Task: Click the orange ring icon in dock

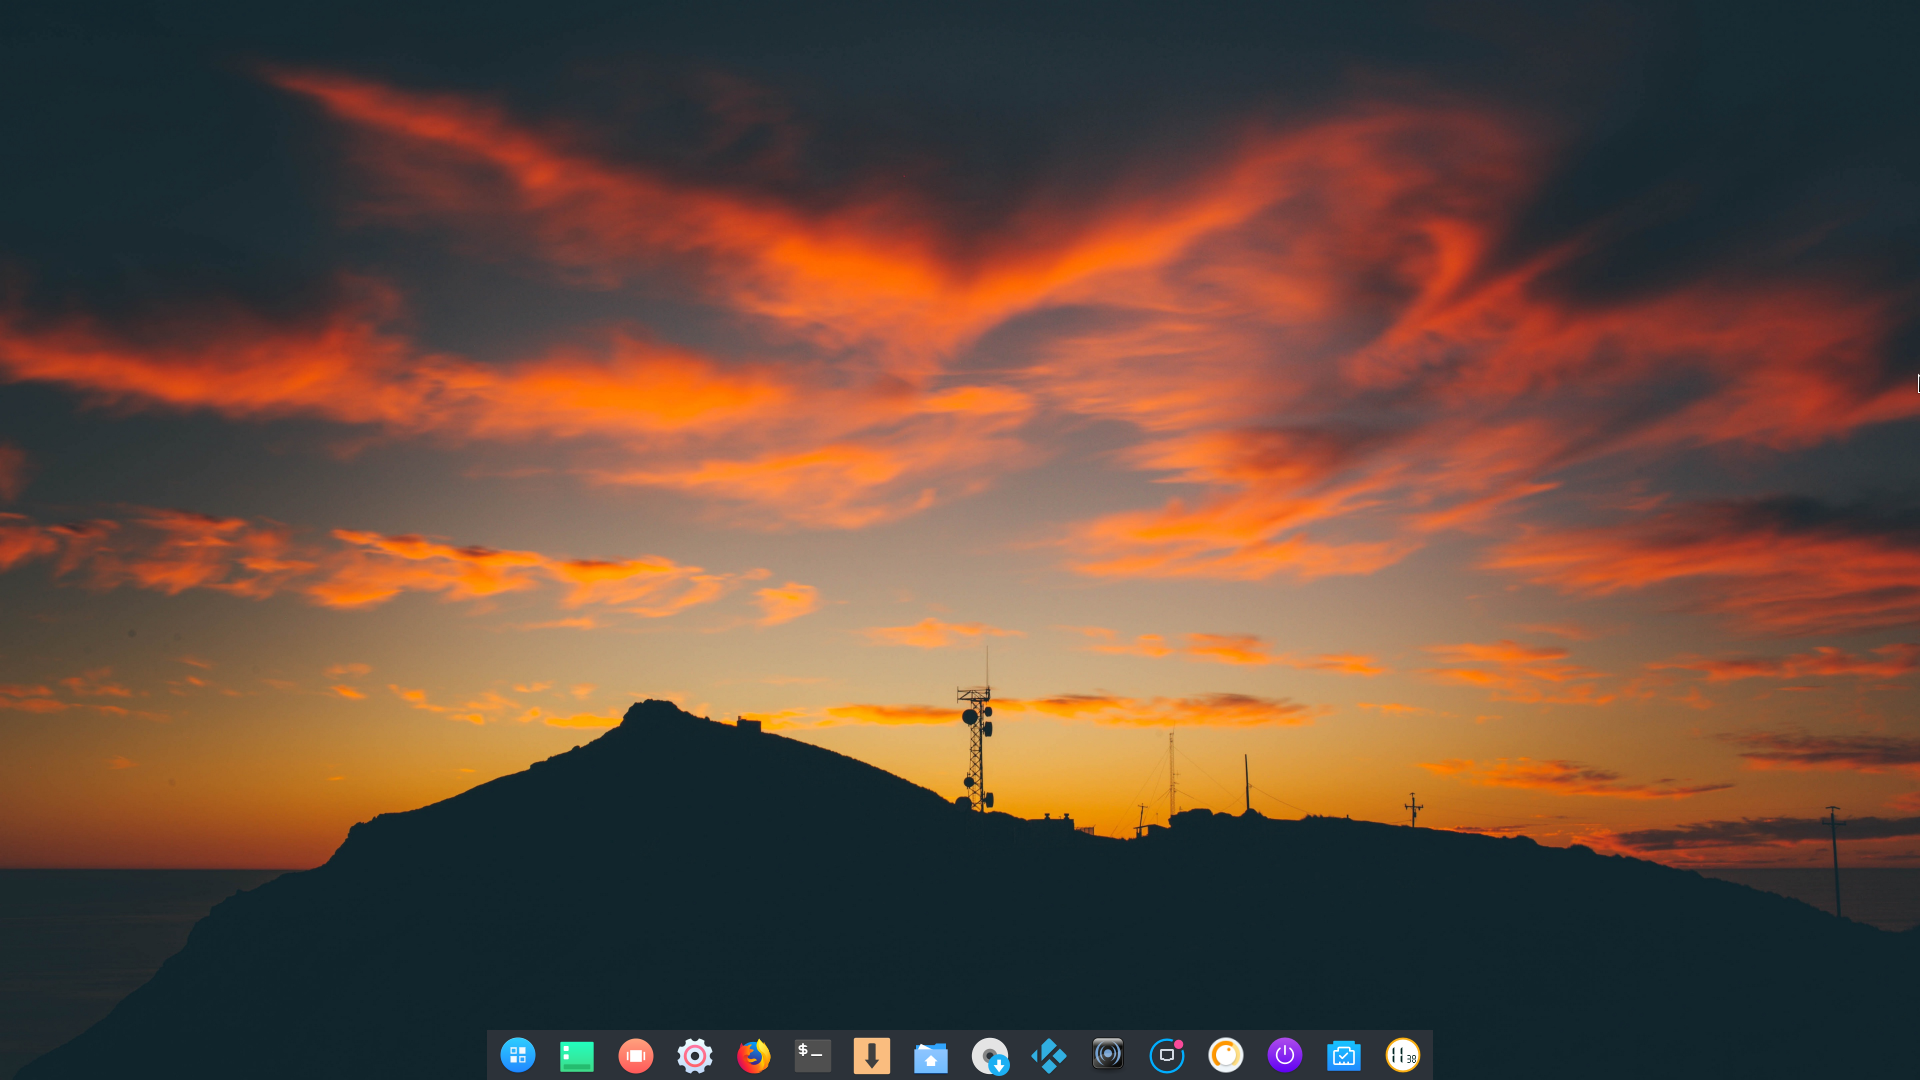Action: coord(1226,1055)
